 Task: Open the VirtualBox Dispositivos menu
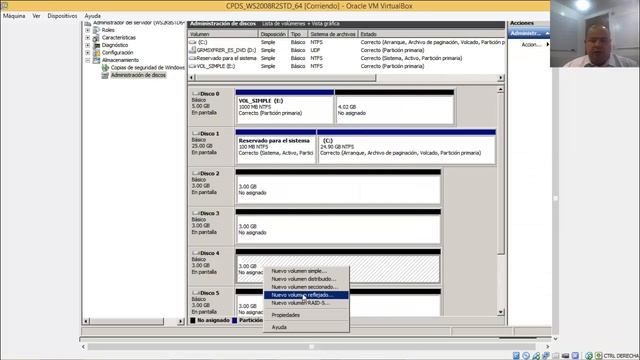pos(62,16)
